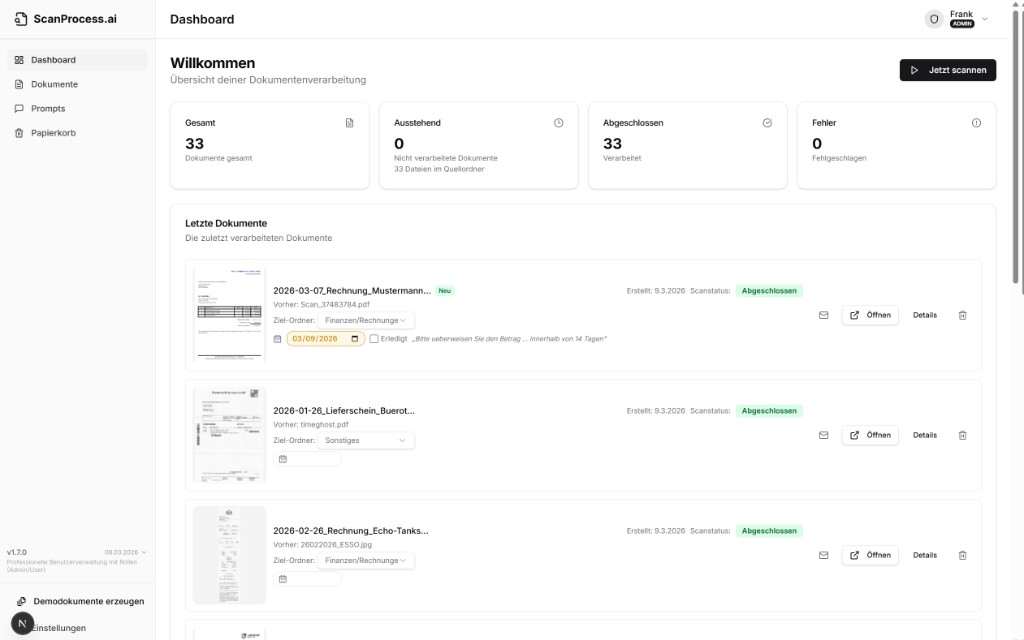Expand the v1.7.0 version info chevron
The image size is (1024, 640).
144,552
